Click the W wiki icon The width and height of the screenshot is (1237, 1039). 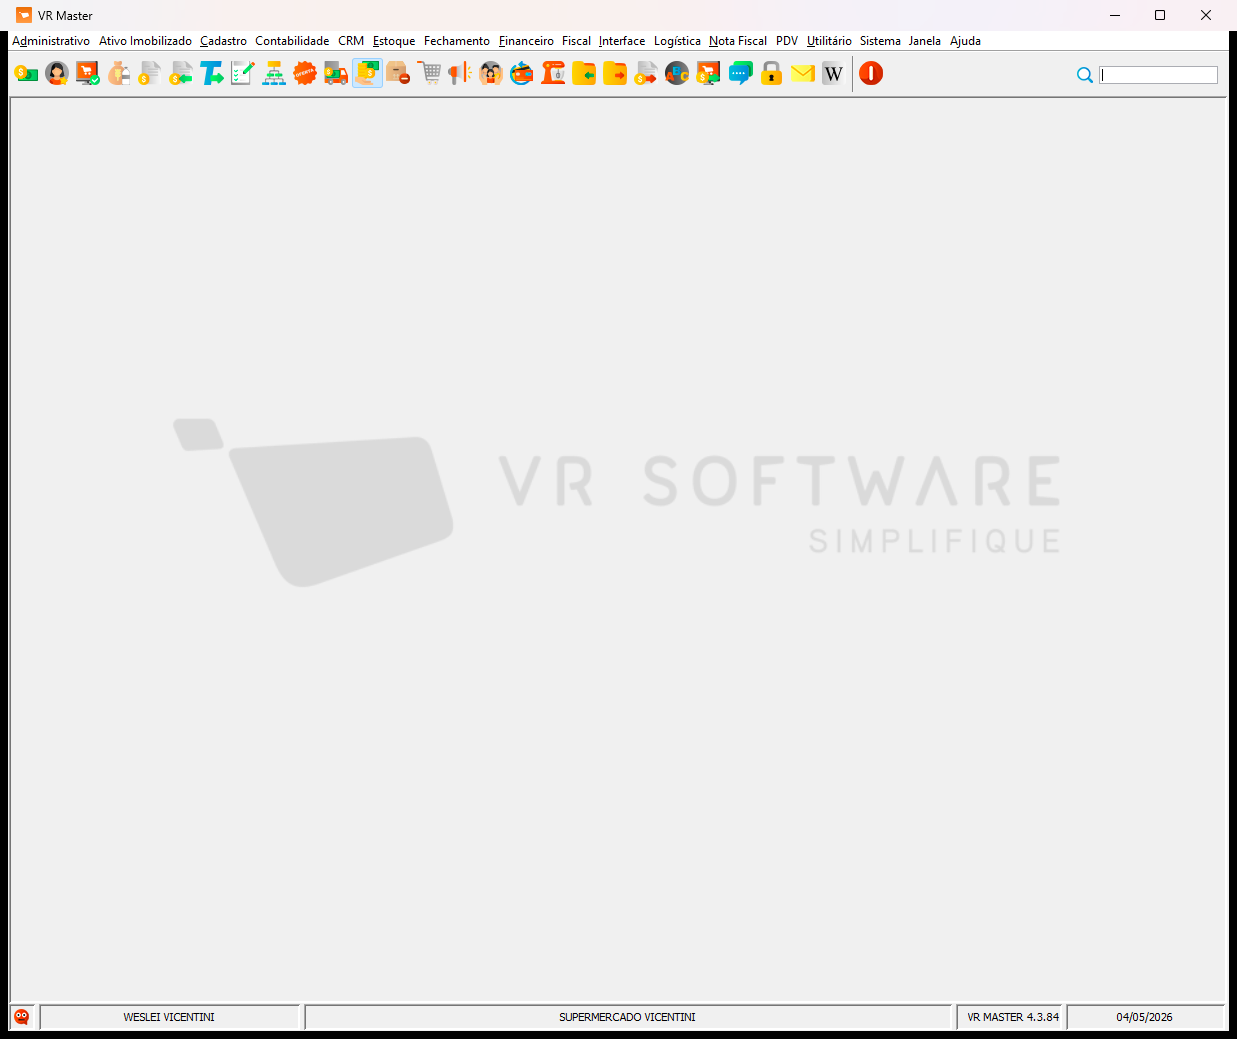point(833,73)
